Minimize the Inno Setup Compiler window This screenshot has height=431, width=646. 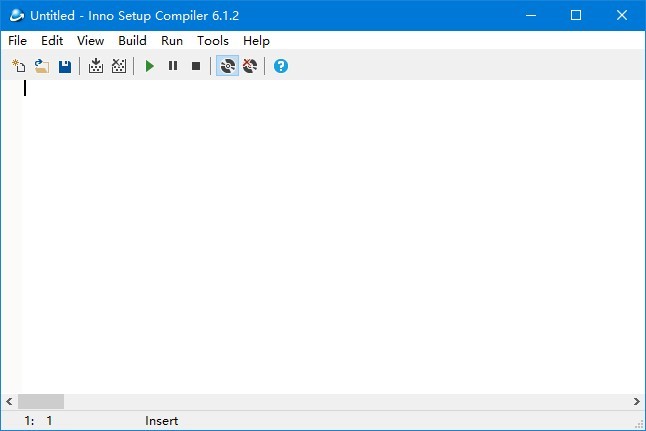coord(531,16)
